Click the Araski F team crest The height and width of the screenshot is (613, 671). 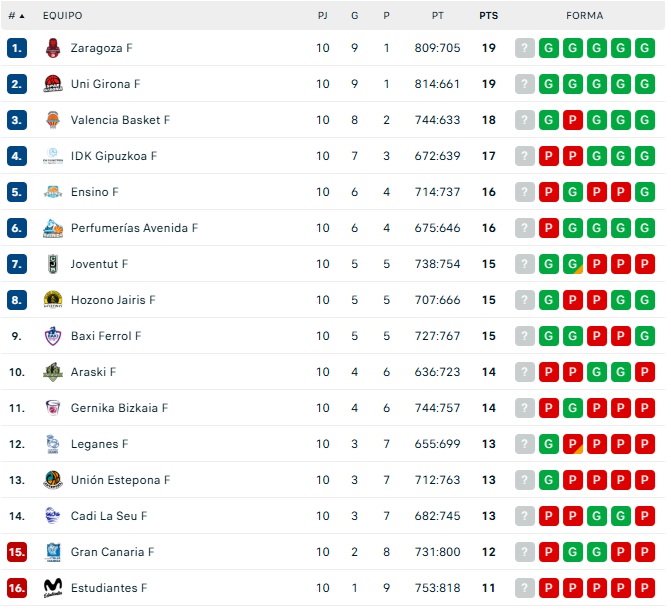(x=53, y=372)
